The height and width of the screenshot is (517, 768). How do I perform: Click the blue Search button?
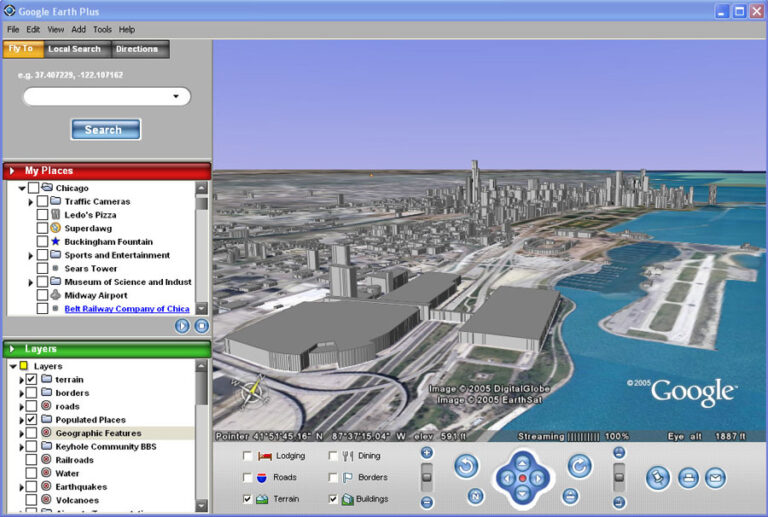pos(106,130)
